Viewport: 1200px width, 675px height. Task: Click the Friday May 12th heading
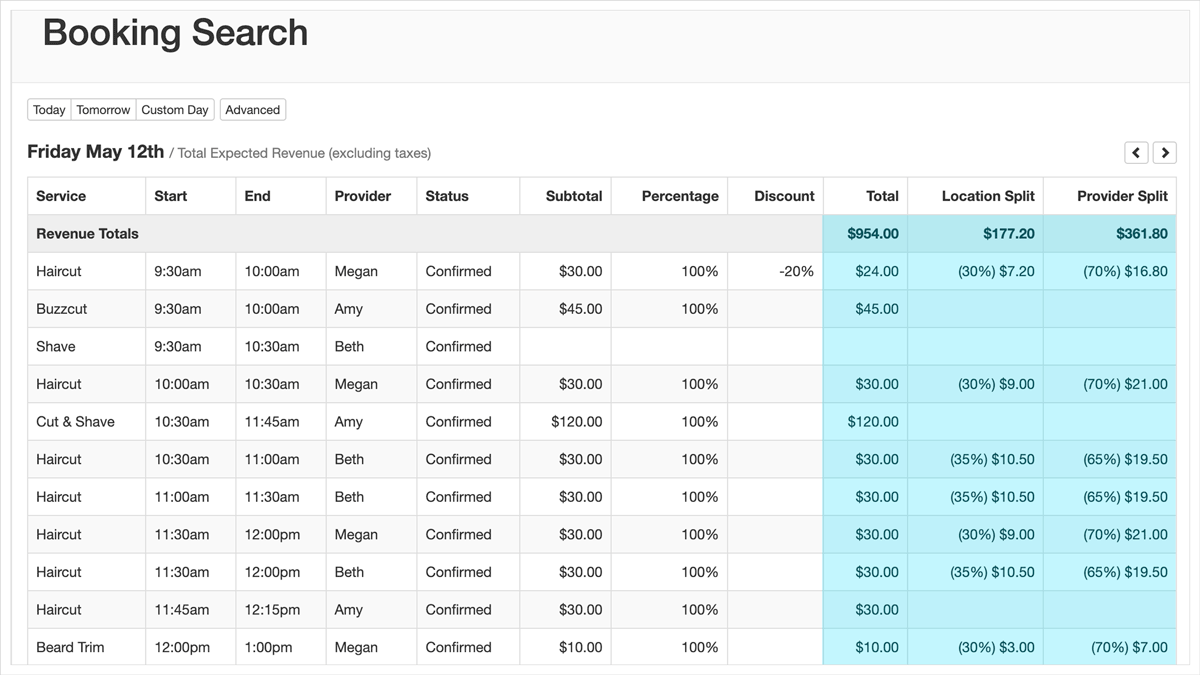[x=95, y=152]
